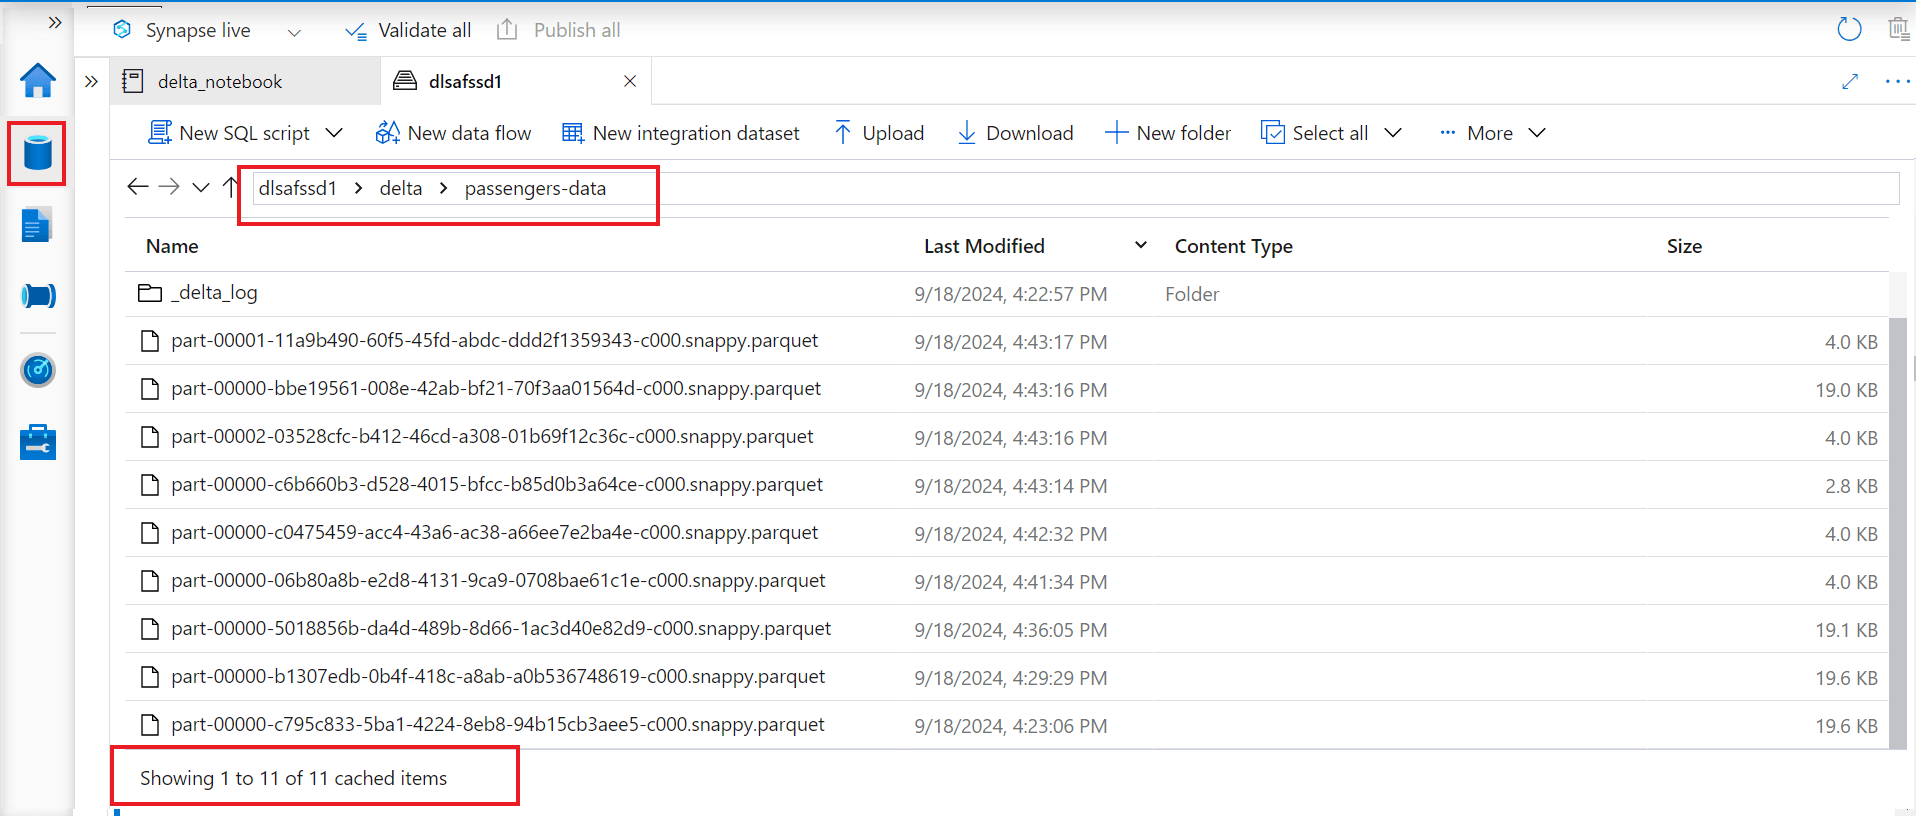The width and height of the screenshot is (1916, 816).
Task: Navigate forward with the right arrow
Action: tap(169, 187)
